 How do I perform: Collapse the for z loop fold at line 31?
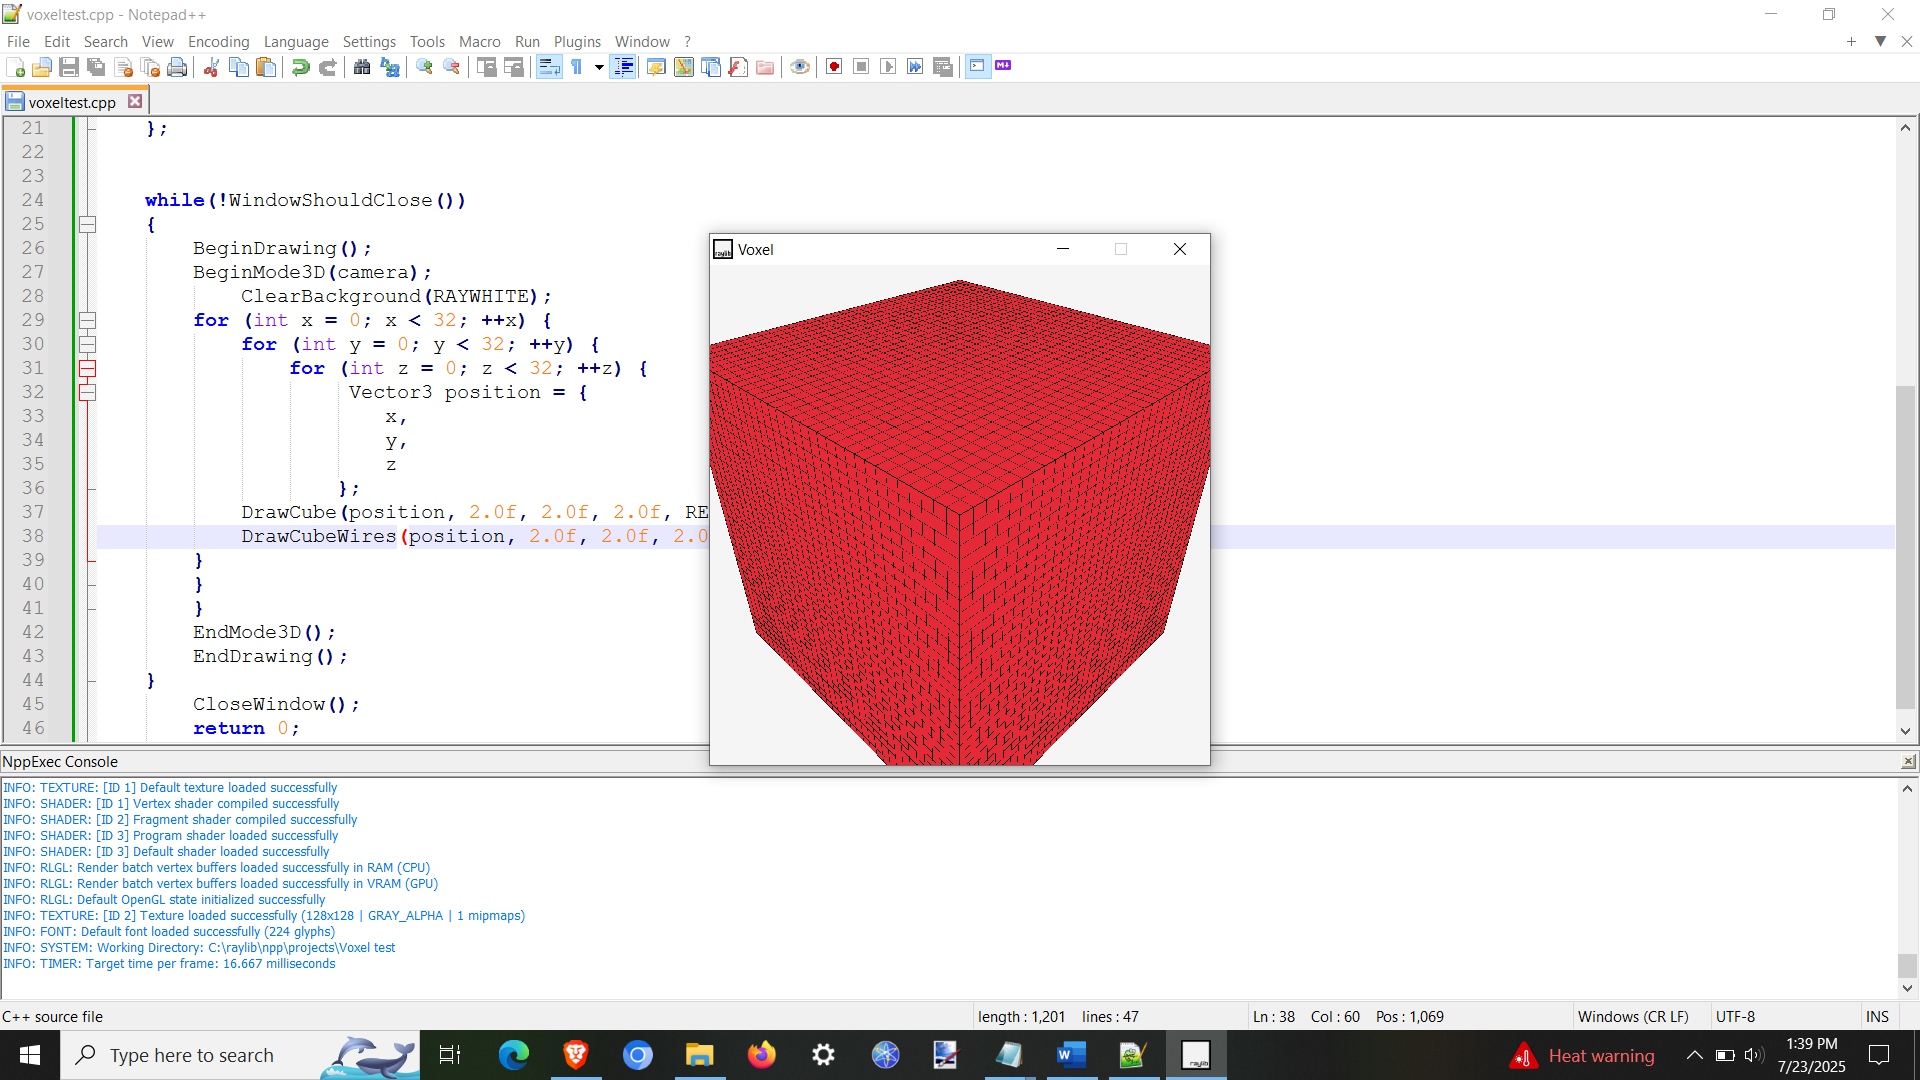point(88,368)
